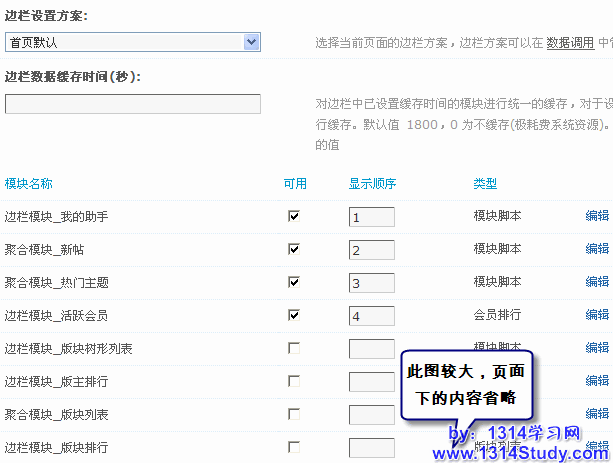
Task: Edit the 聚合模块_热门主题 module
Action: [x=597, y=282]
